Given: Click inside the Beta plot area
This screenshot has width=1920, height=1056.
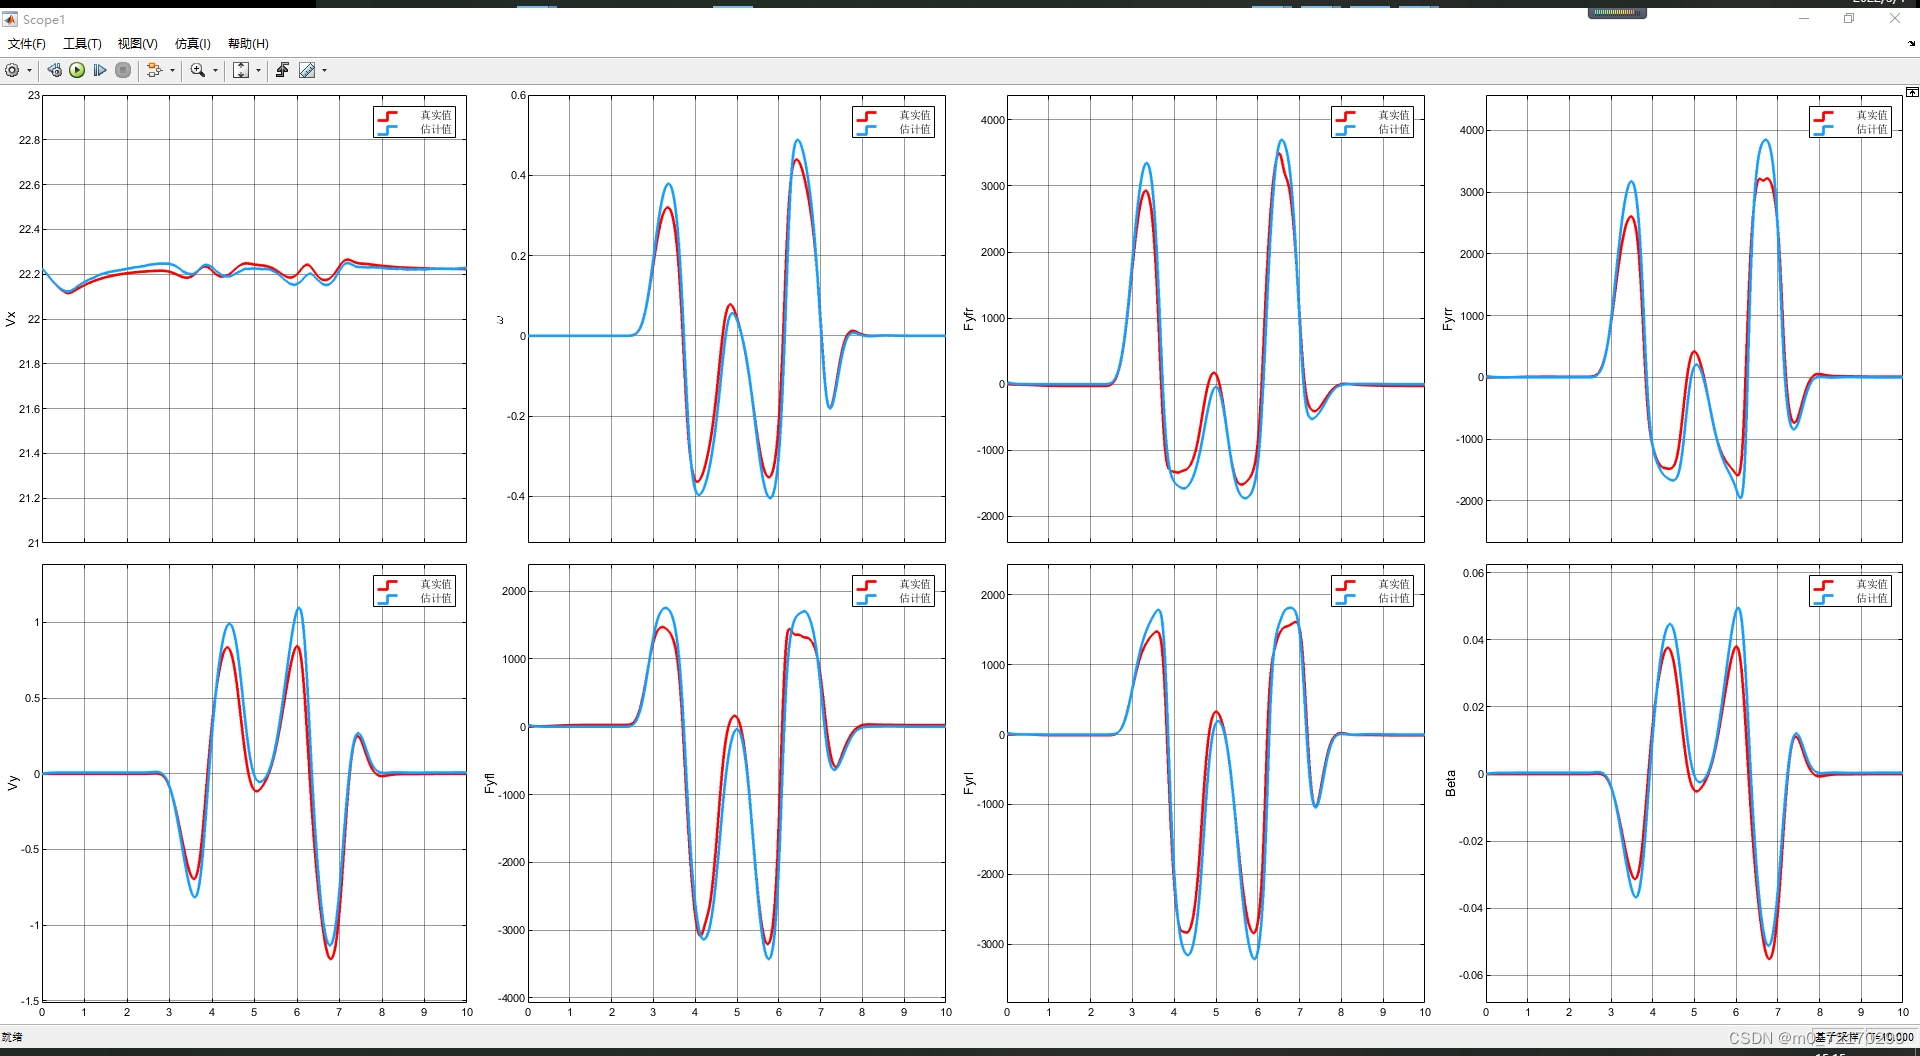Looking at the screenshot, I should click(x=1694, y=783).
